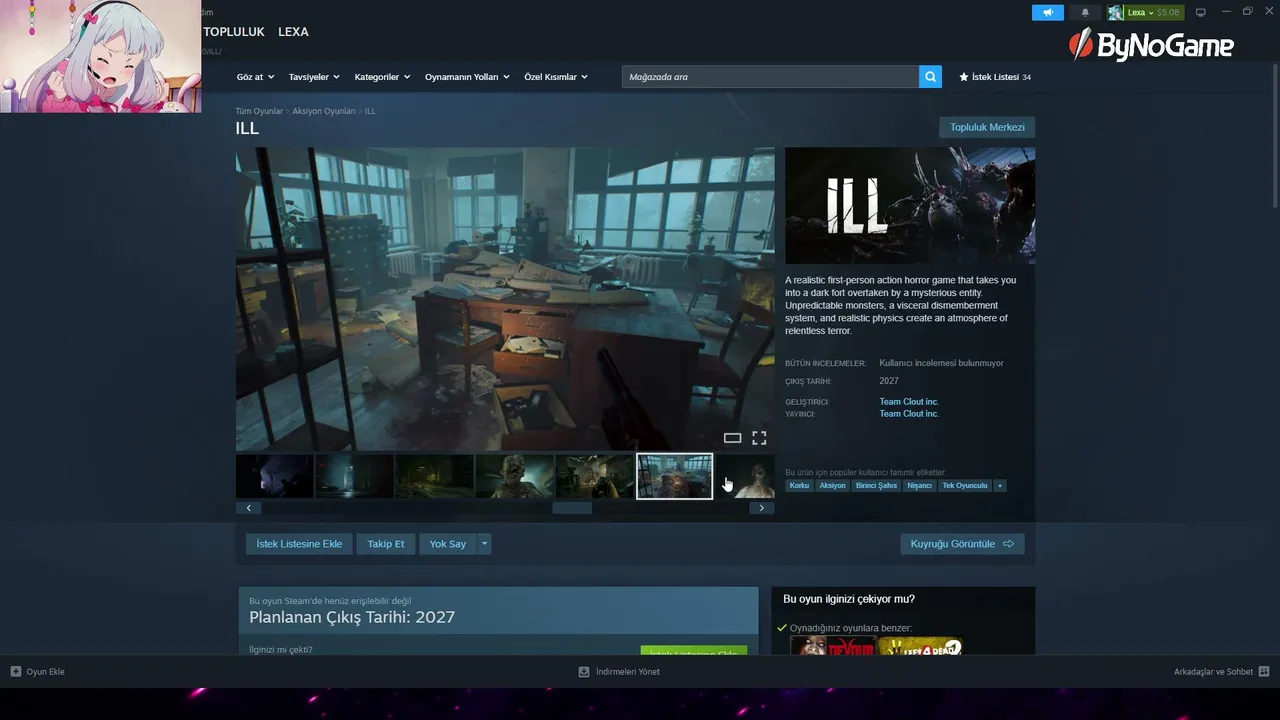Click the downloads icon beside İndirmeleri Yönet

[584, 672]
